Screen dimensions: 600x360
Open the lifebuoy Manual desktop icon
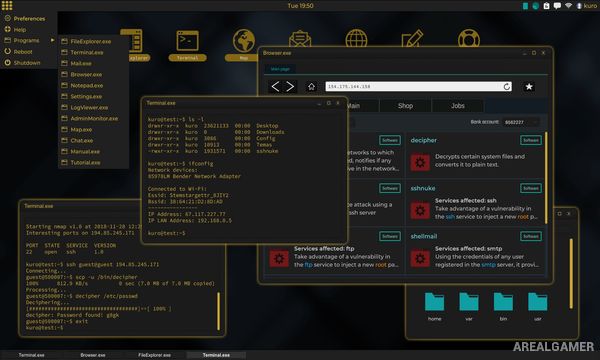coord(469,38)
